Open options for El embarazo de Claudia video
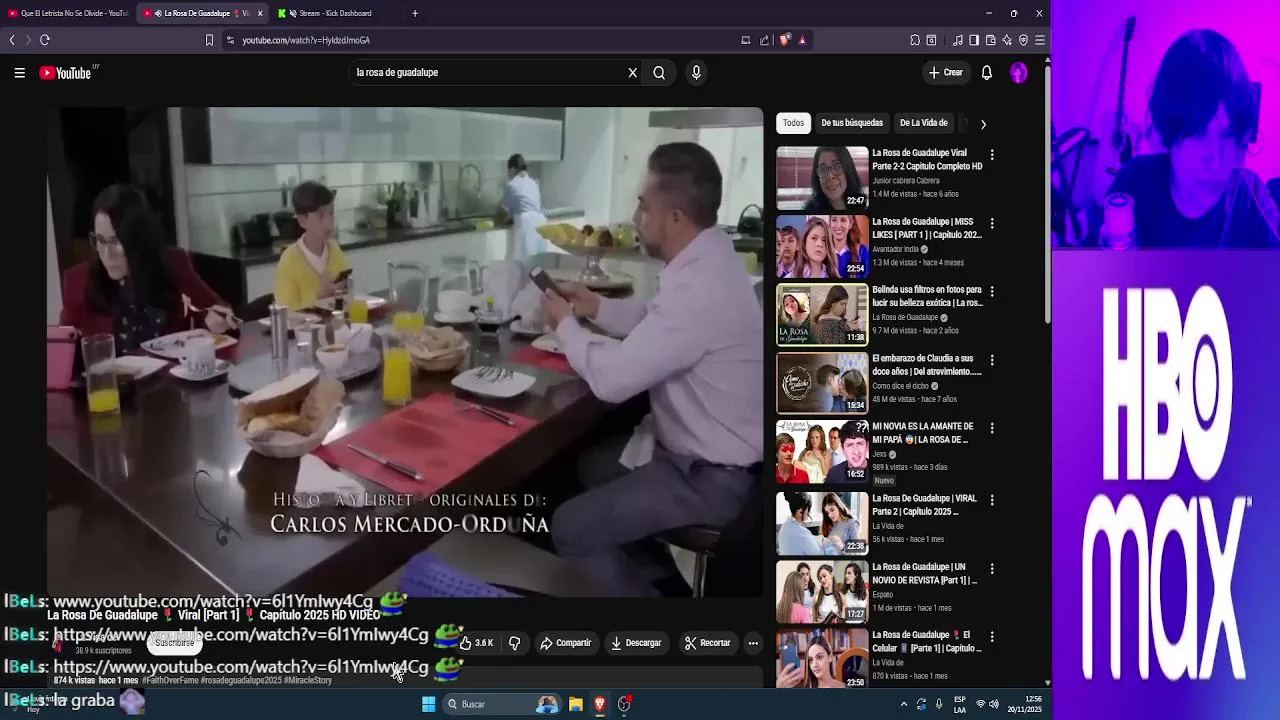The image size is (1280, 720). (992, 359)
